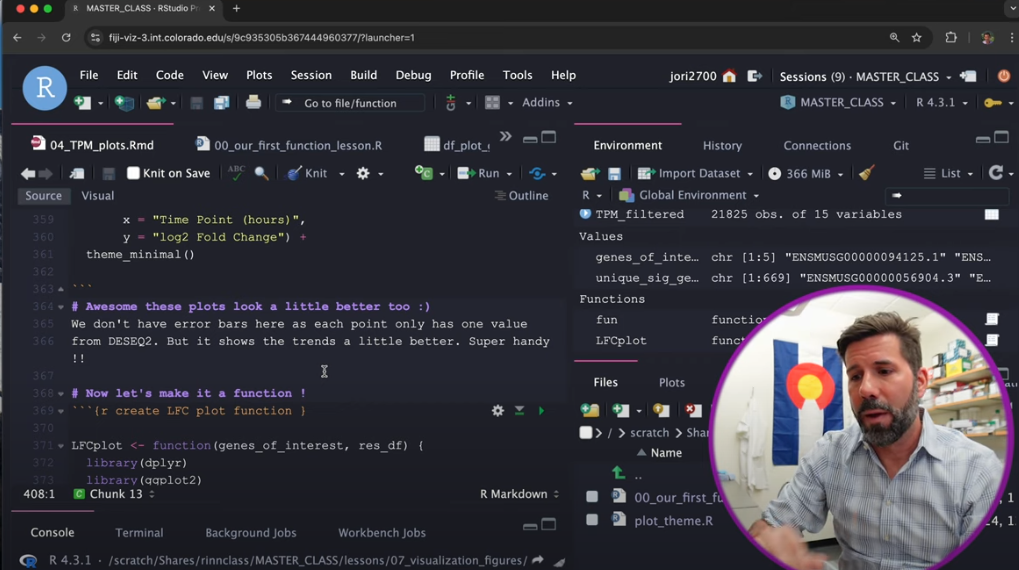
Task: Switch editor to Source mode
Action: point(44,196)
